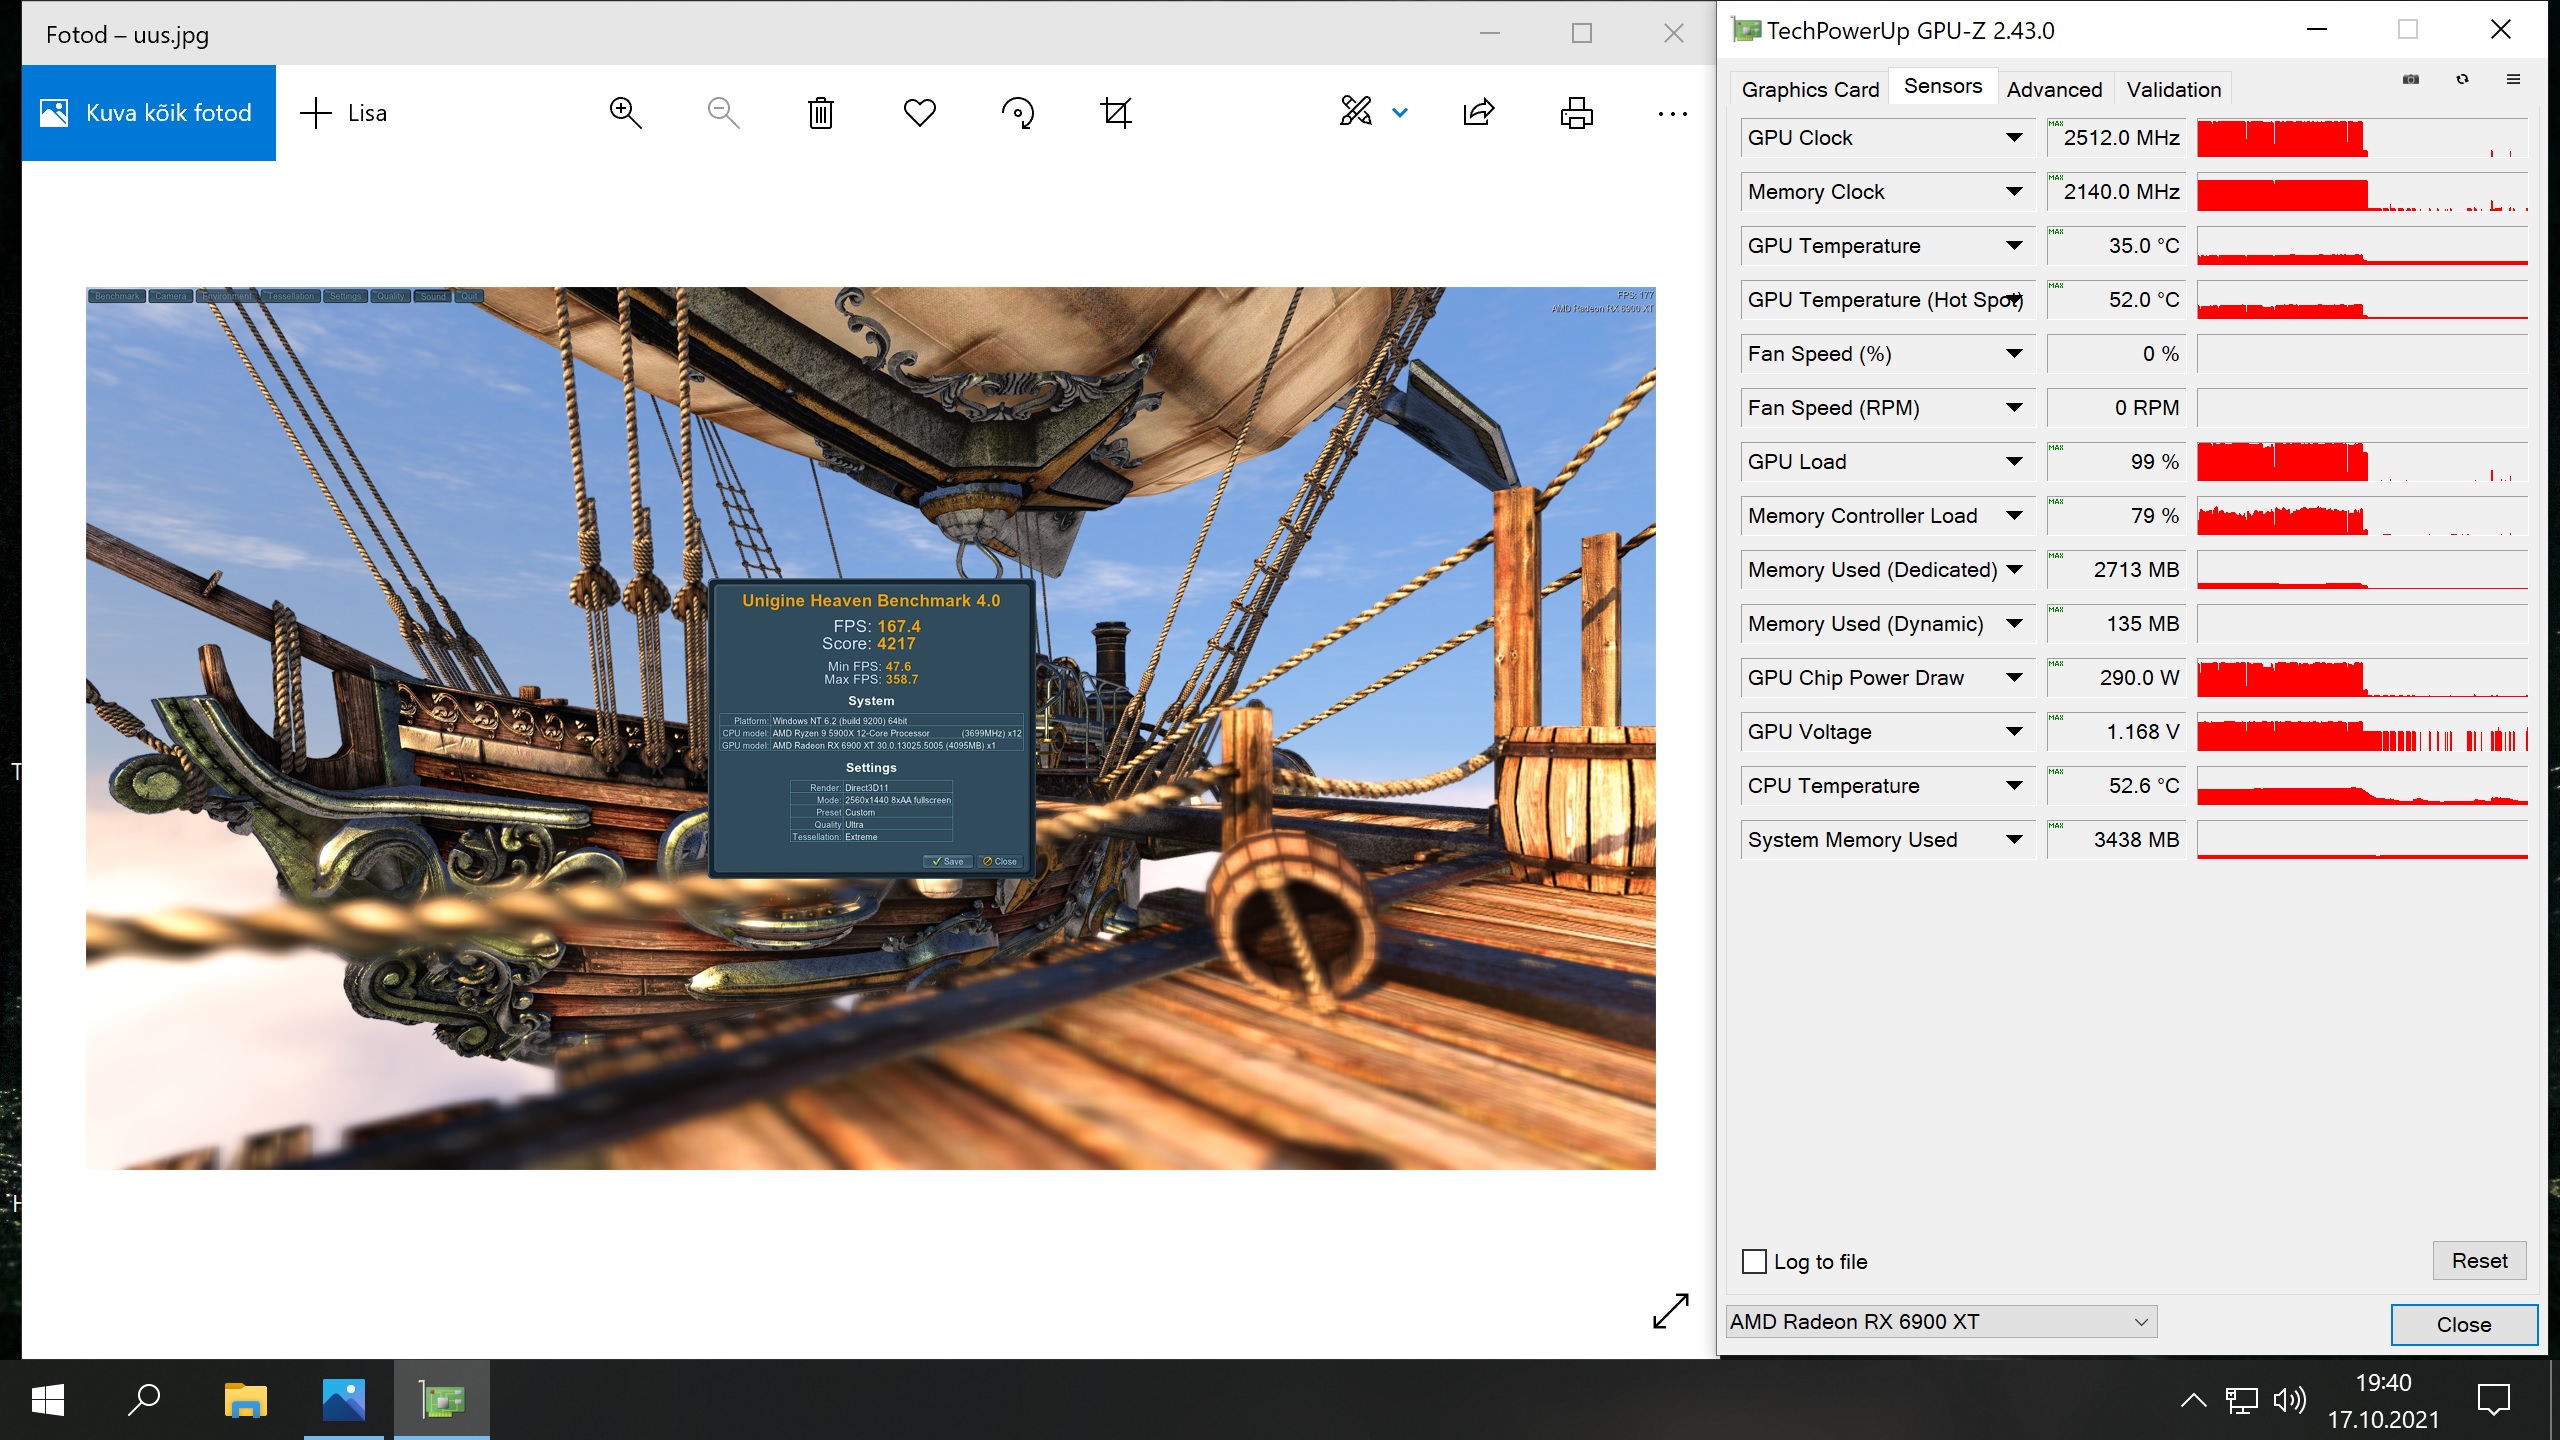Go to the Validation tab
Image resolution: width=2560 pixels, height=1440 pixels.
click(2174, 90)
